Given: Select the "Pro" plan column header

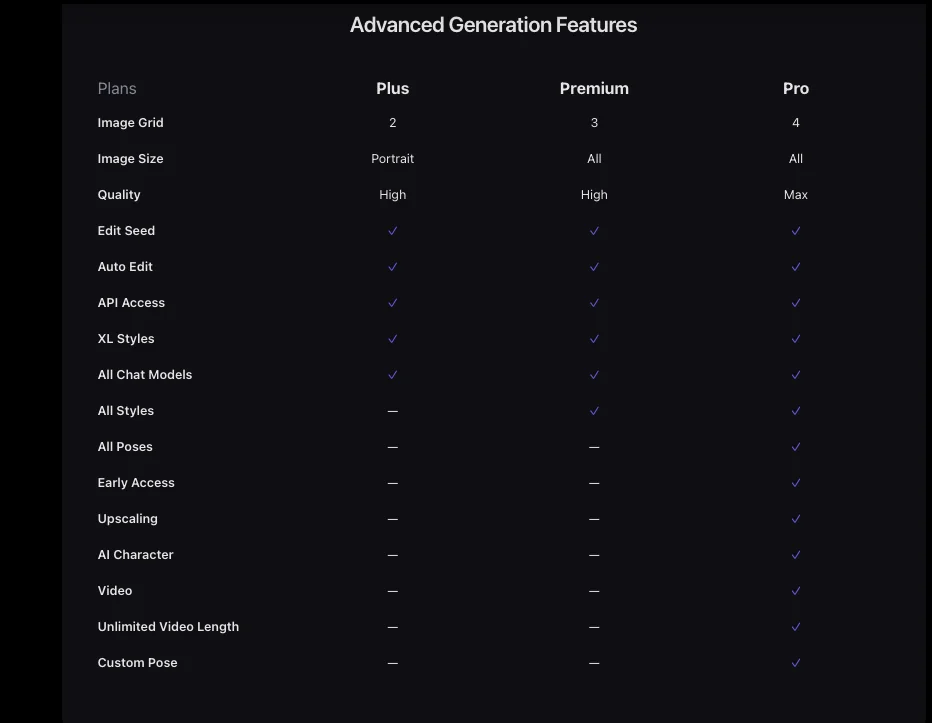Looking at the screenshot, I should pyautogui.click(x=795, y=89).
